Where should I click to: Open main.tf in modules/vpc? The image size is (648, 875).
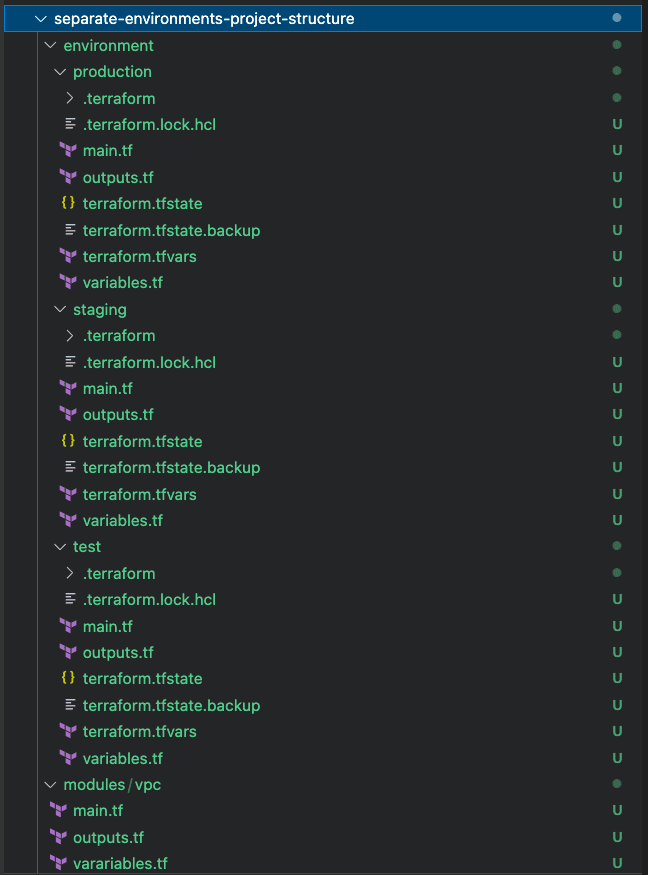pos(98,810)
